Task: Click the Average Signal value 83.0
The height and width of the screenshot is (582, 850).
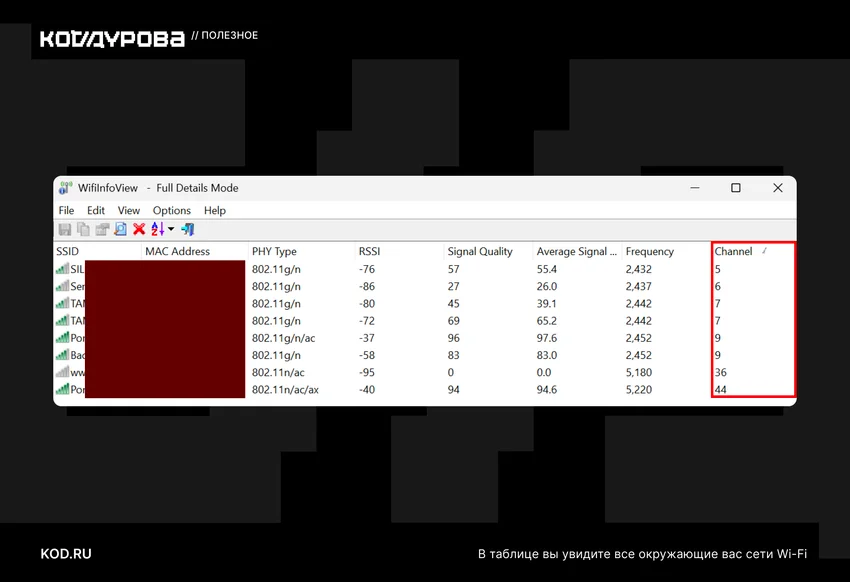Action: (547, 355)
